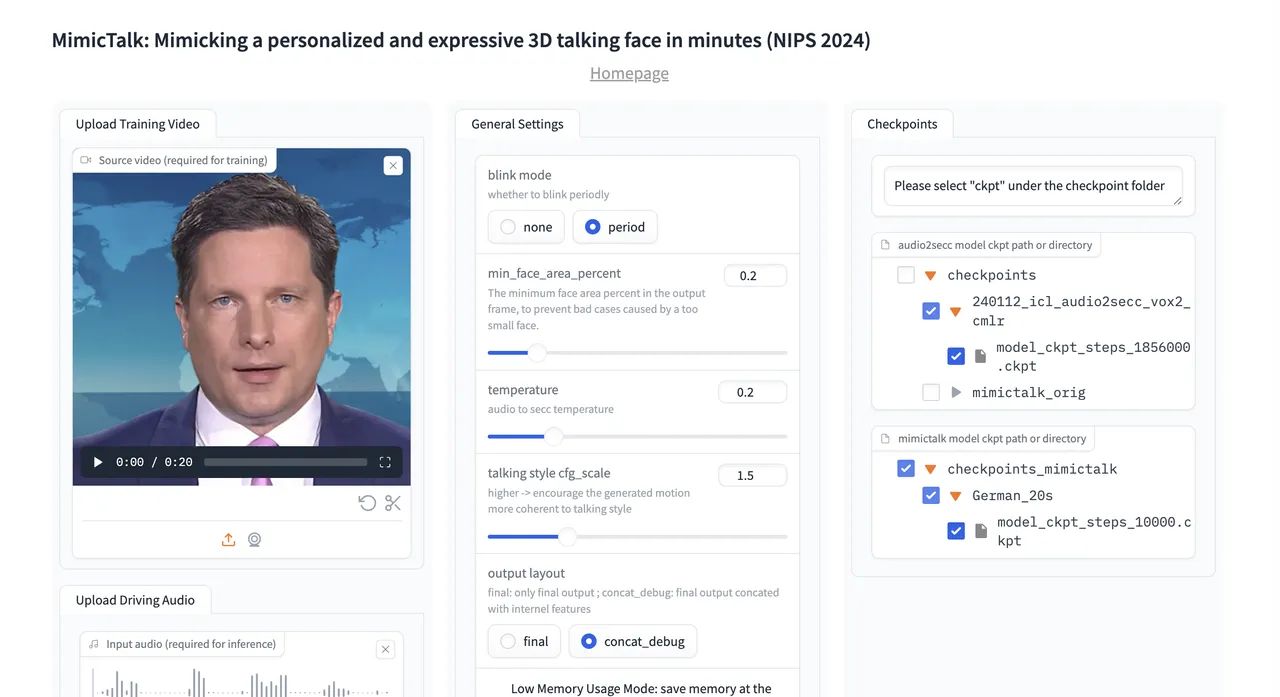Click the undo/reset video icon

tap(367, 503)
